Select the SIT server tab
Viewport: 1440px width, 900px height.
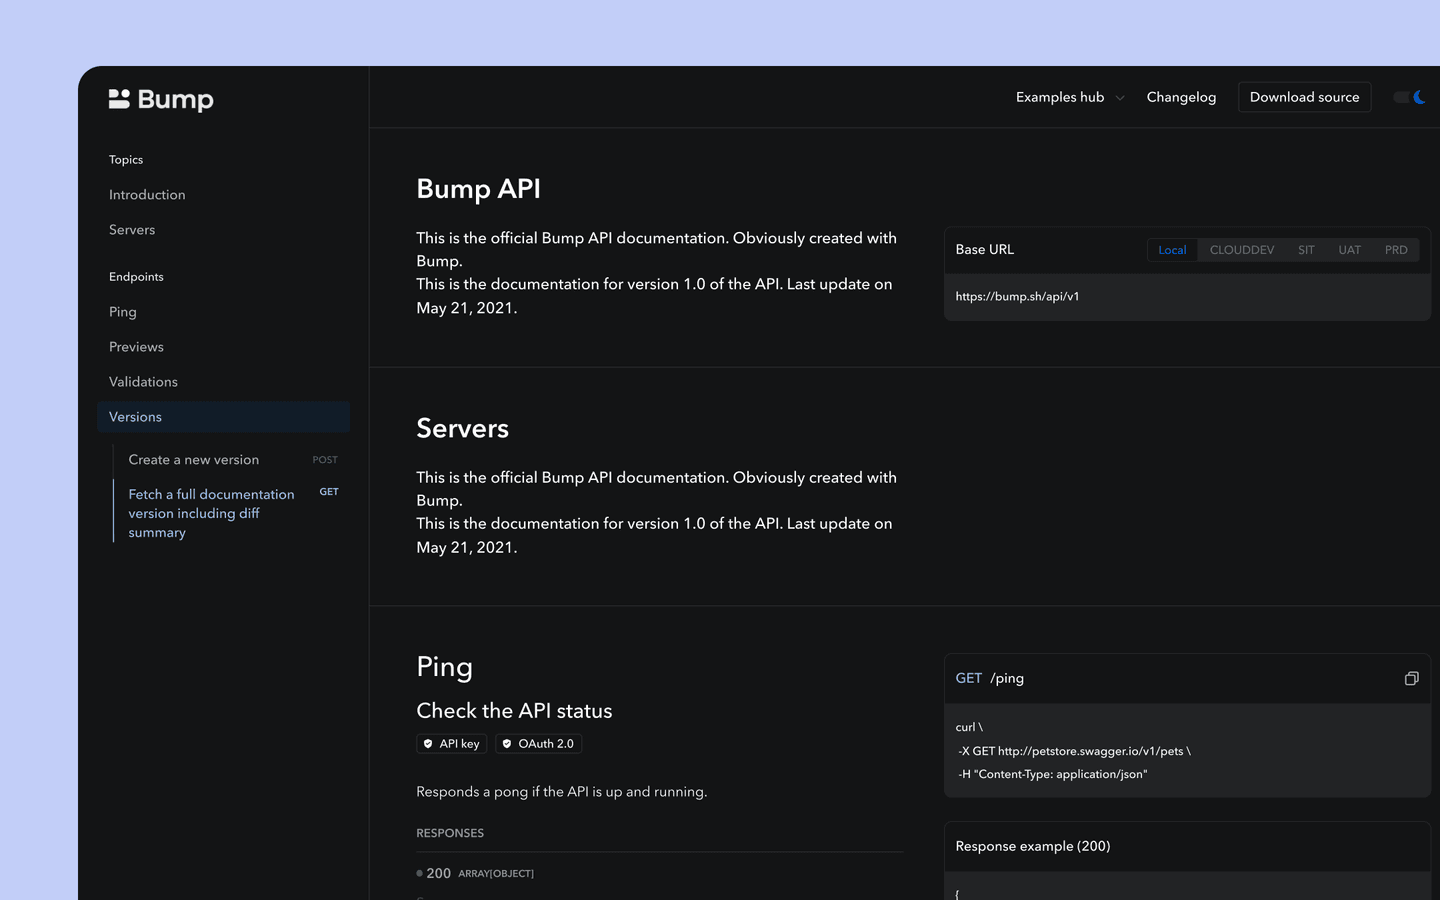(x=1306, y=250)
